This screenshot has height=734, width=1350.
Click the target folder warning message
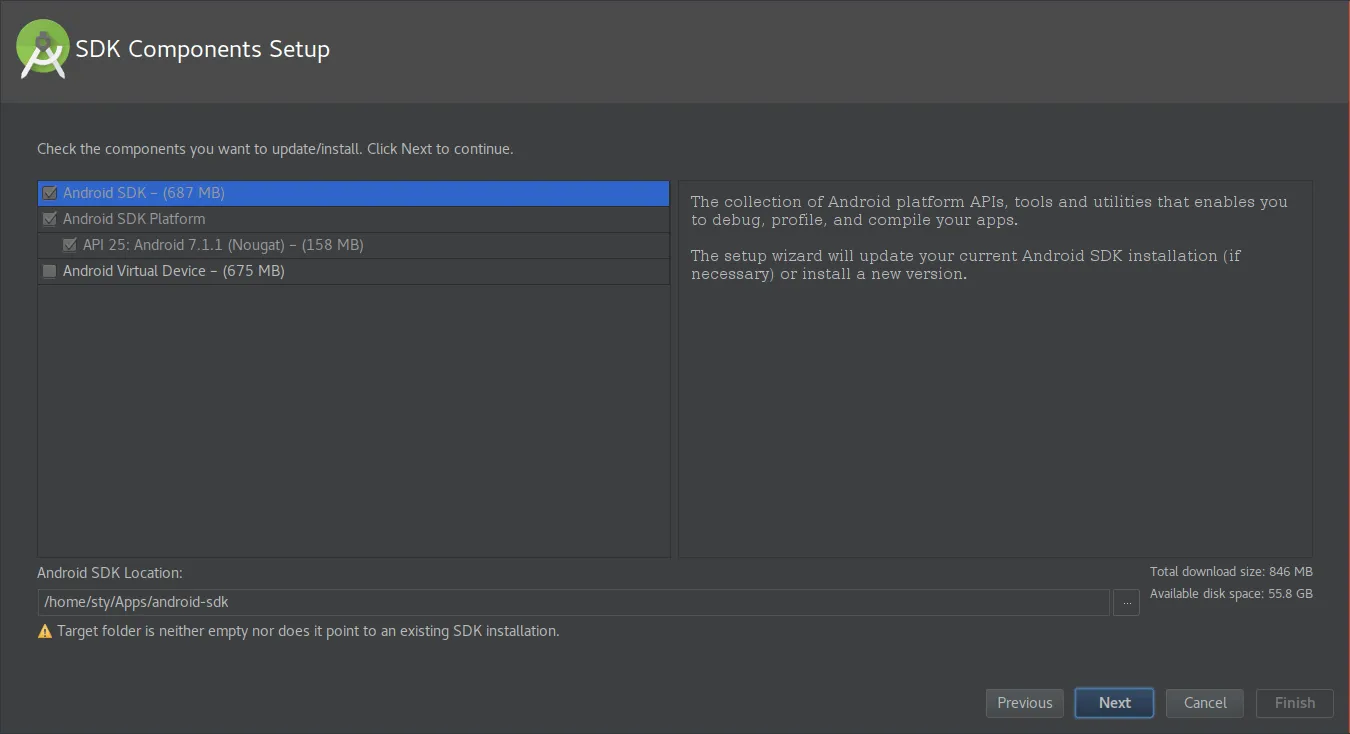point(308,631)
